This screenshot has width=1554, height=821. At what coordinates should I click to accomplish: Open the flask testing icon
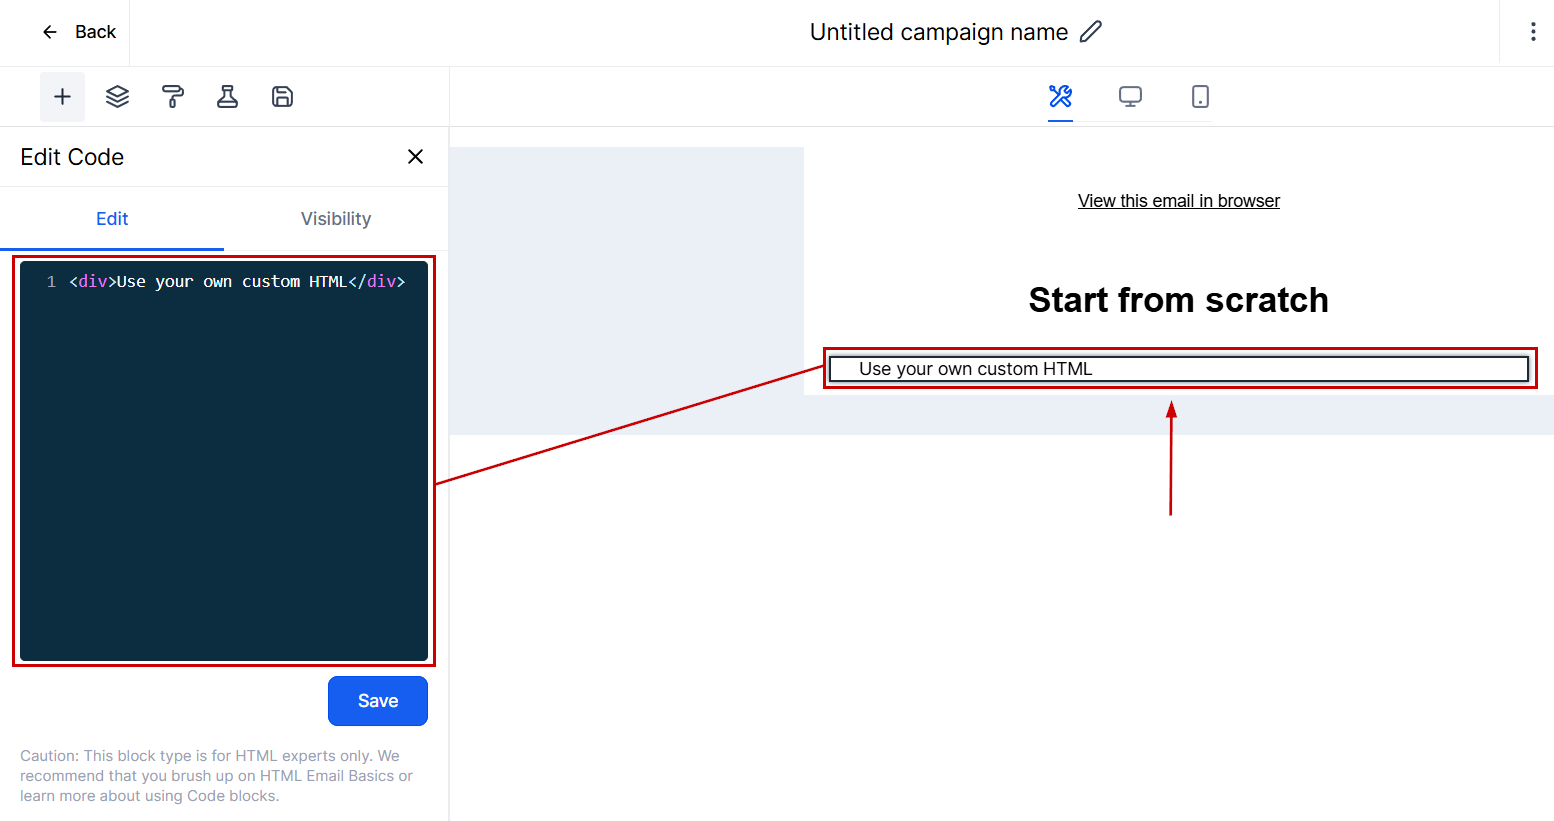click(227, 97)
